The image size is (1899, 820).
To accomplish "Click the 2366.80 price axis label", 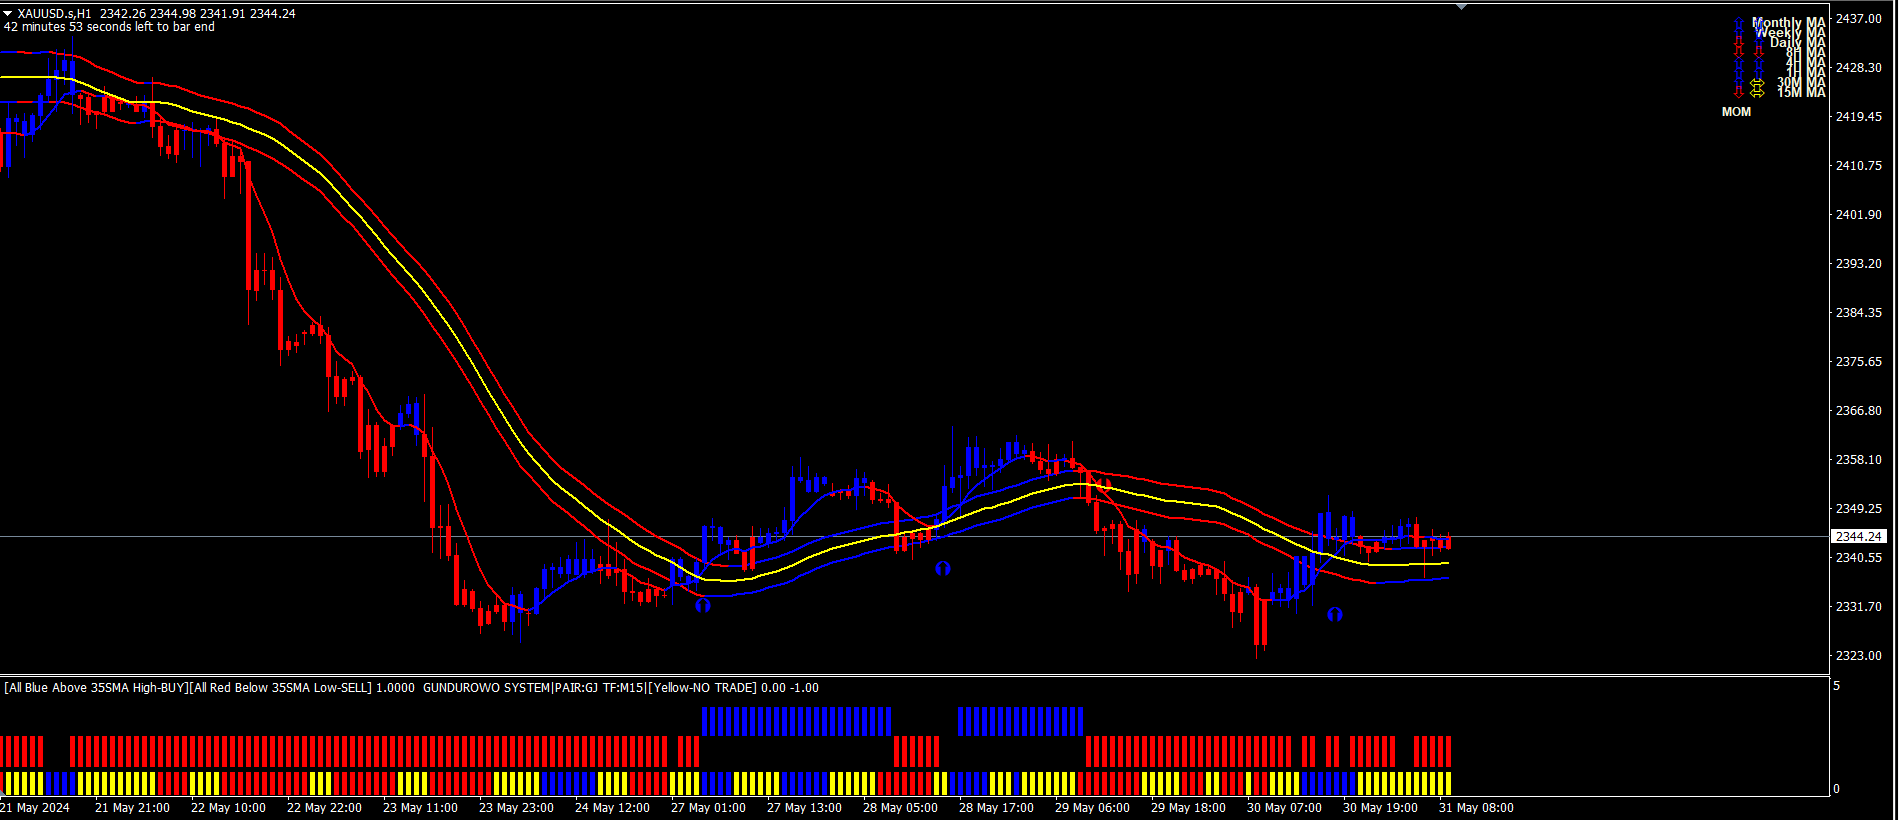I will coord(1859,411).
